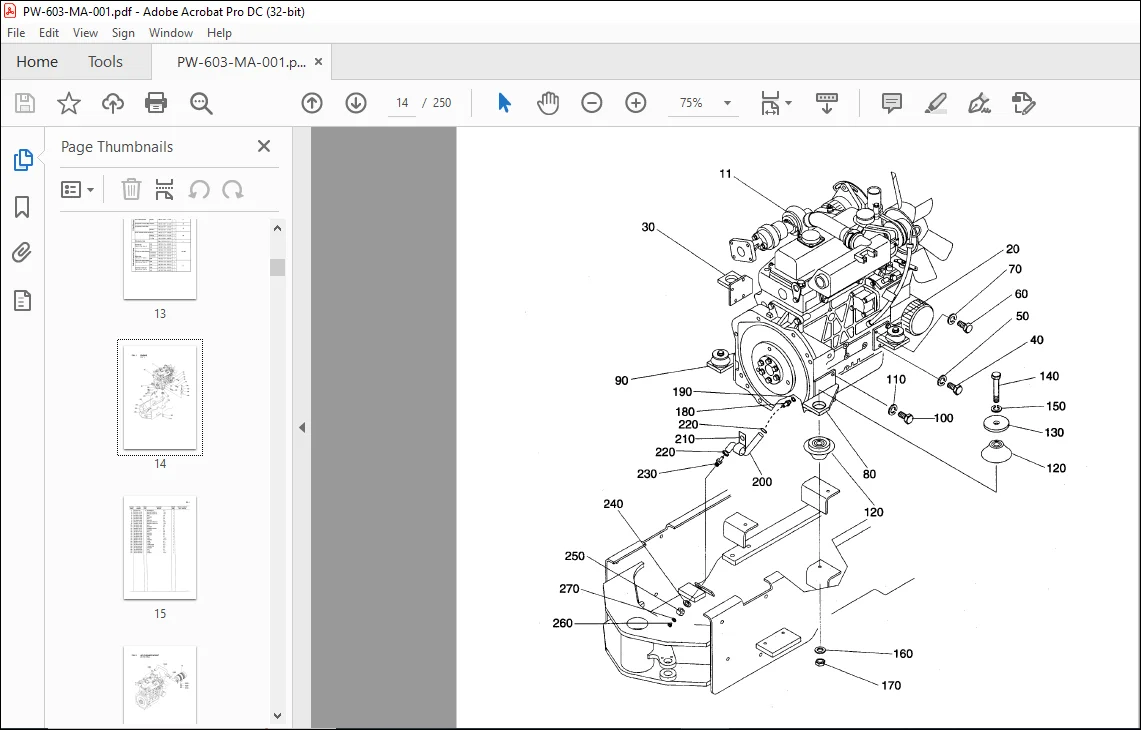Screen dimensions: 1141x730
Task: Click the cloud upload icon
Action: pos(113,103)
